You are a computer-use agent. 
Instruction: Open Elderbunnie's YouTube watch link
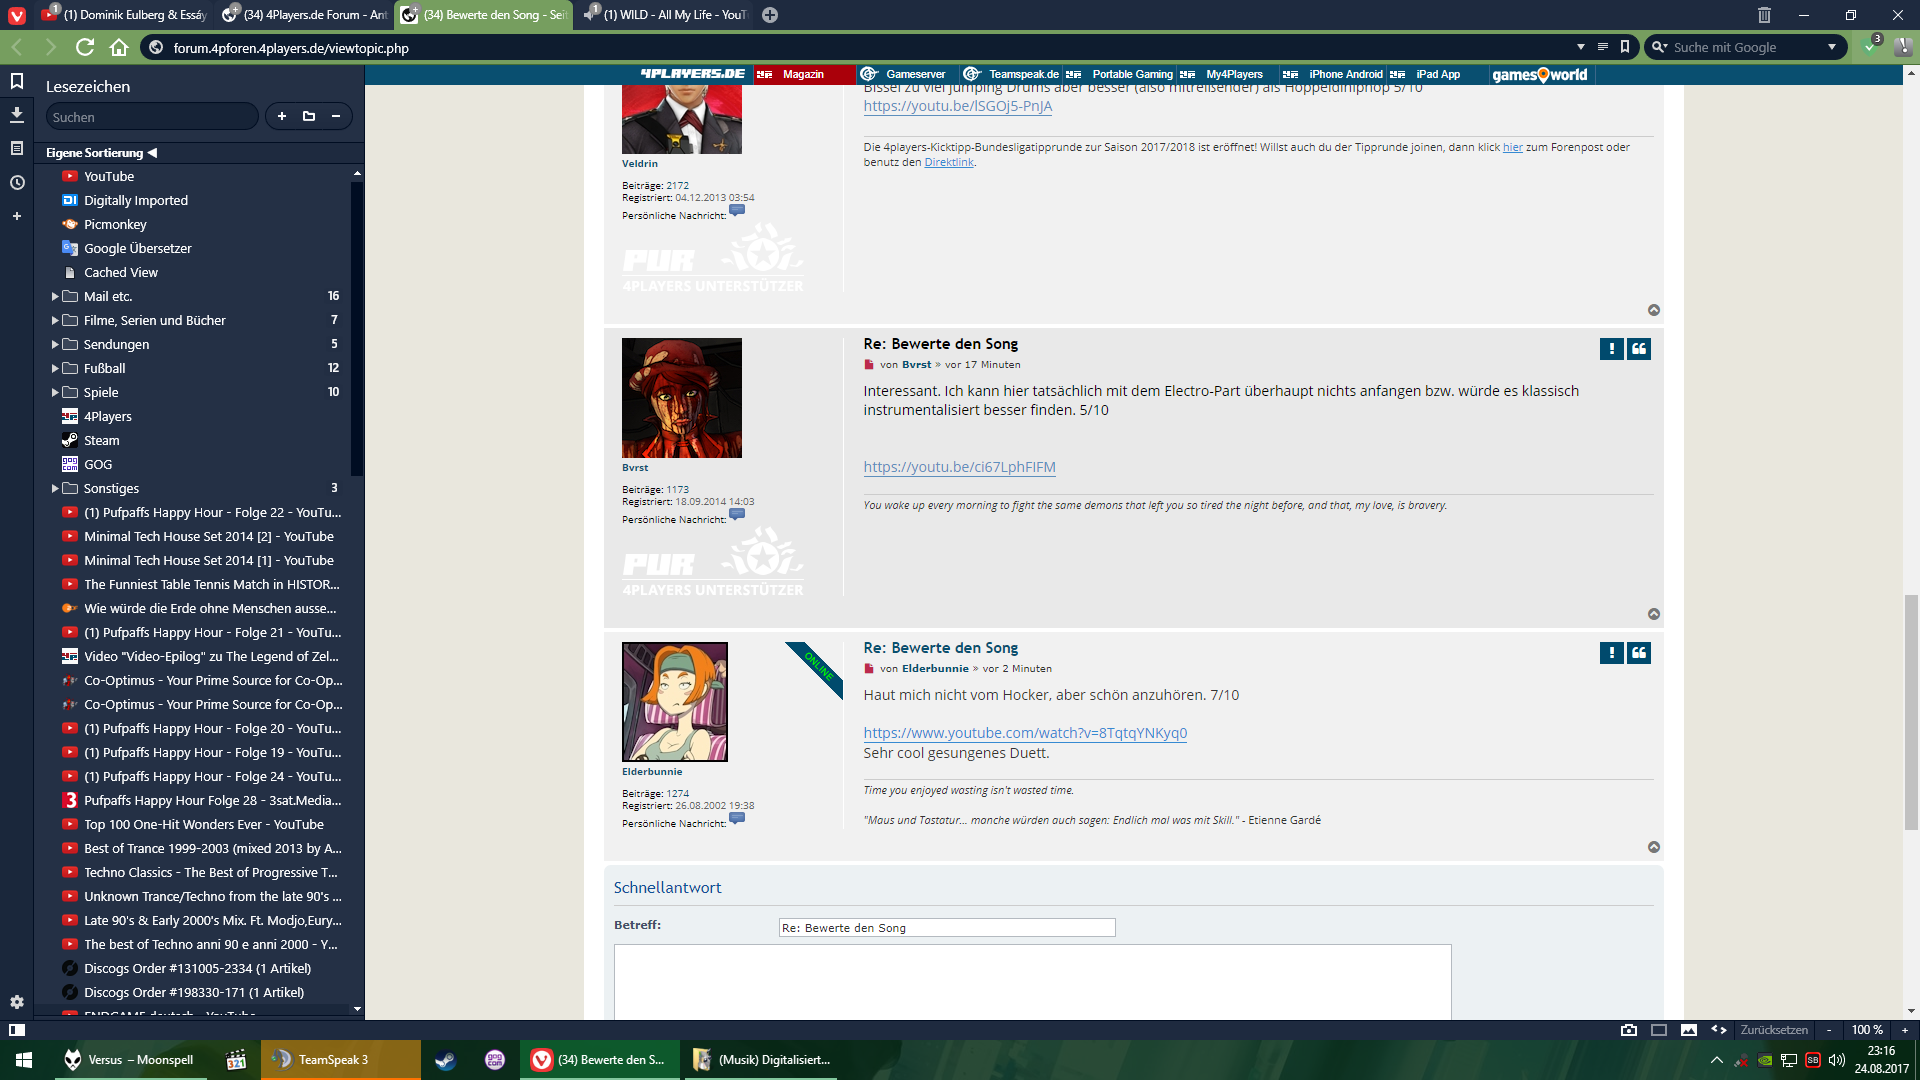1025,733
